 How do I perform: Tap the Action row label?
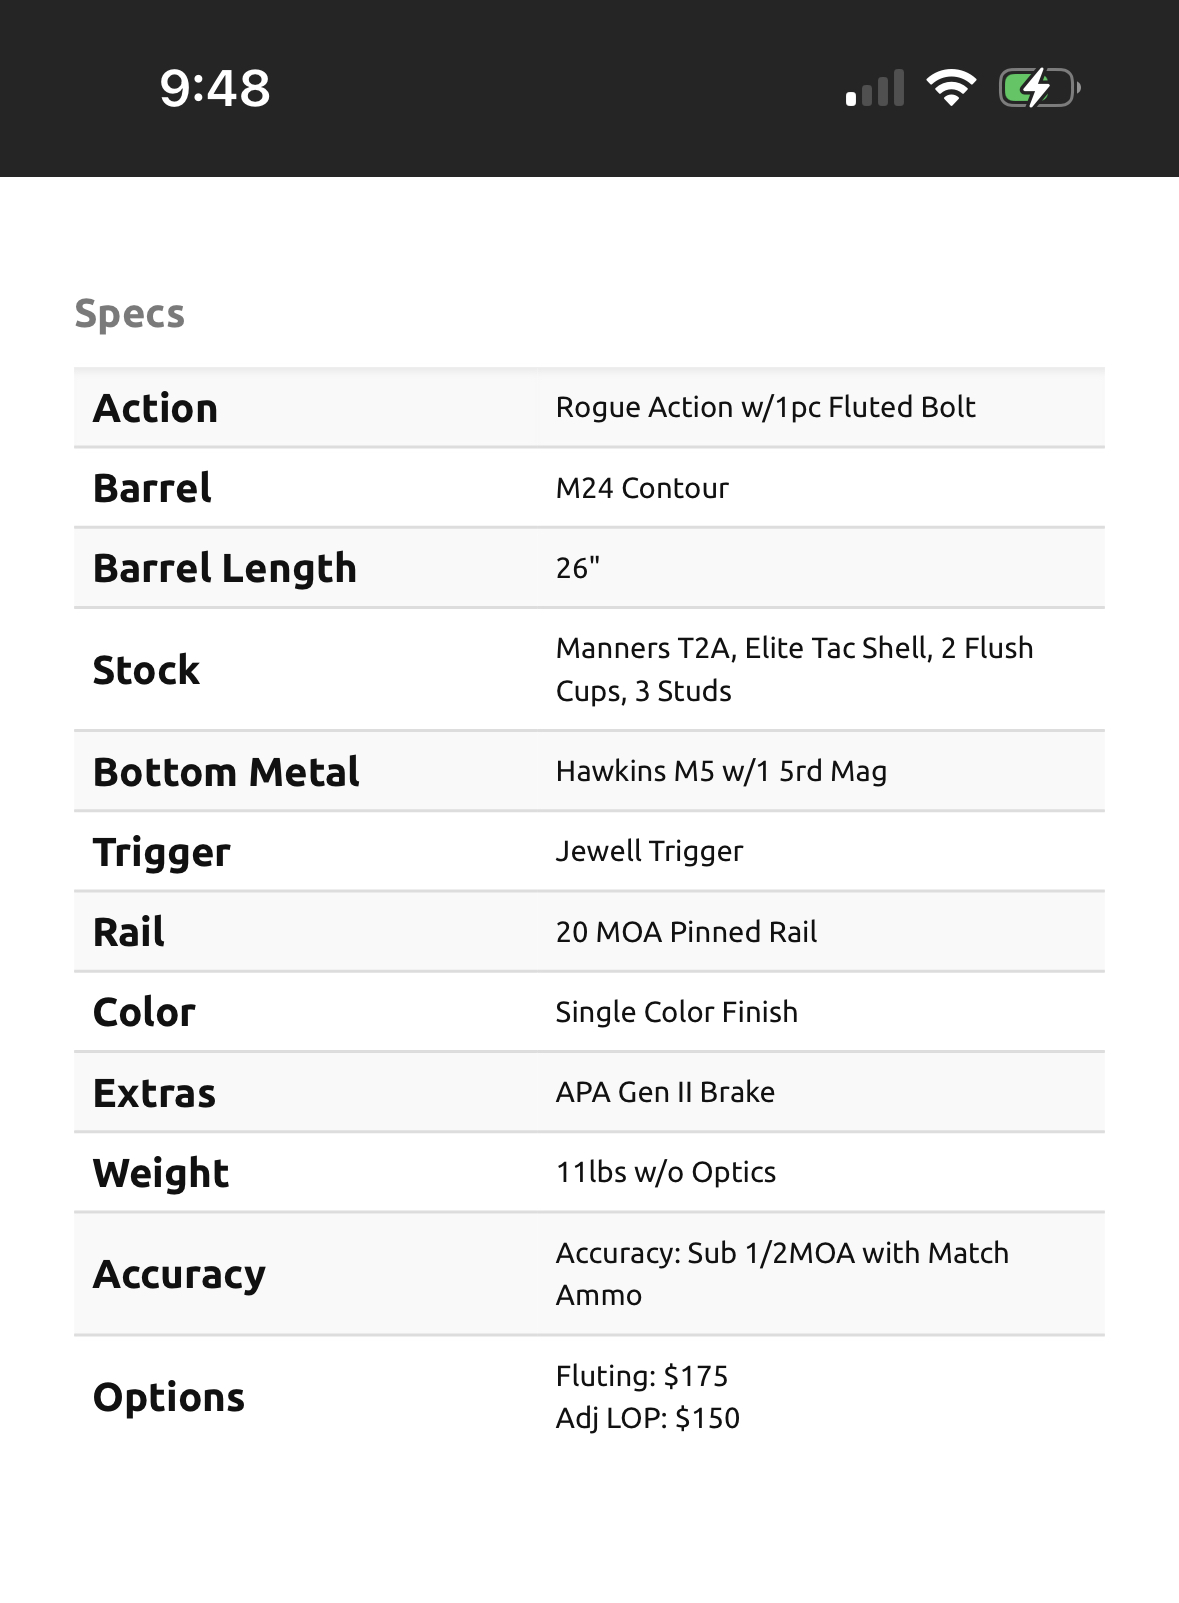pyautogui.click(x=155, y=408)
